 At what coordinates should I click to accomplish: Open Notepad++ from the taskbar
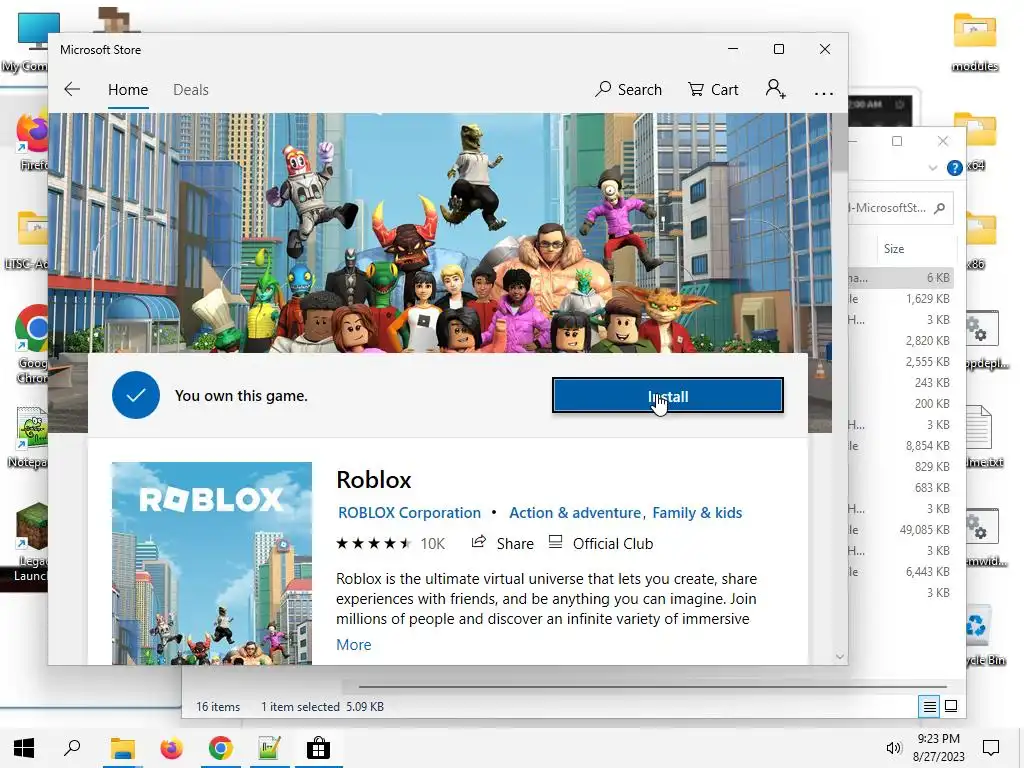[269, 748]
